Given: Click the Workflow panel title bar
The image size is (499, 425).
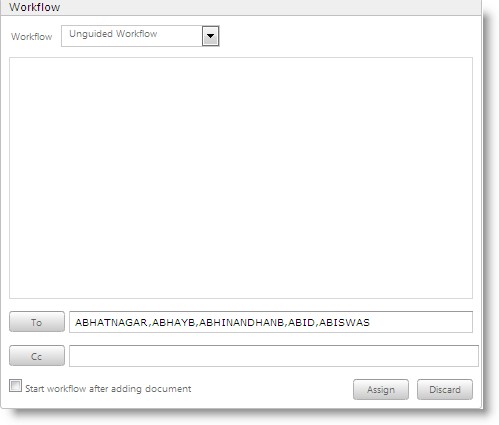Looking at the screenshot, I should 241,7.
